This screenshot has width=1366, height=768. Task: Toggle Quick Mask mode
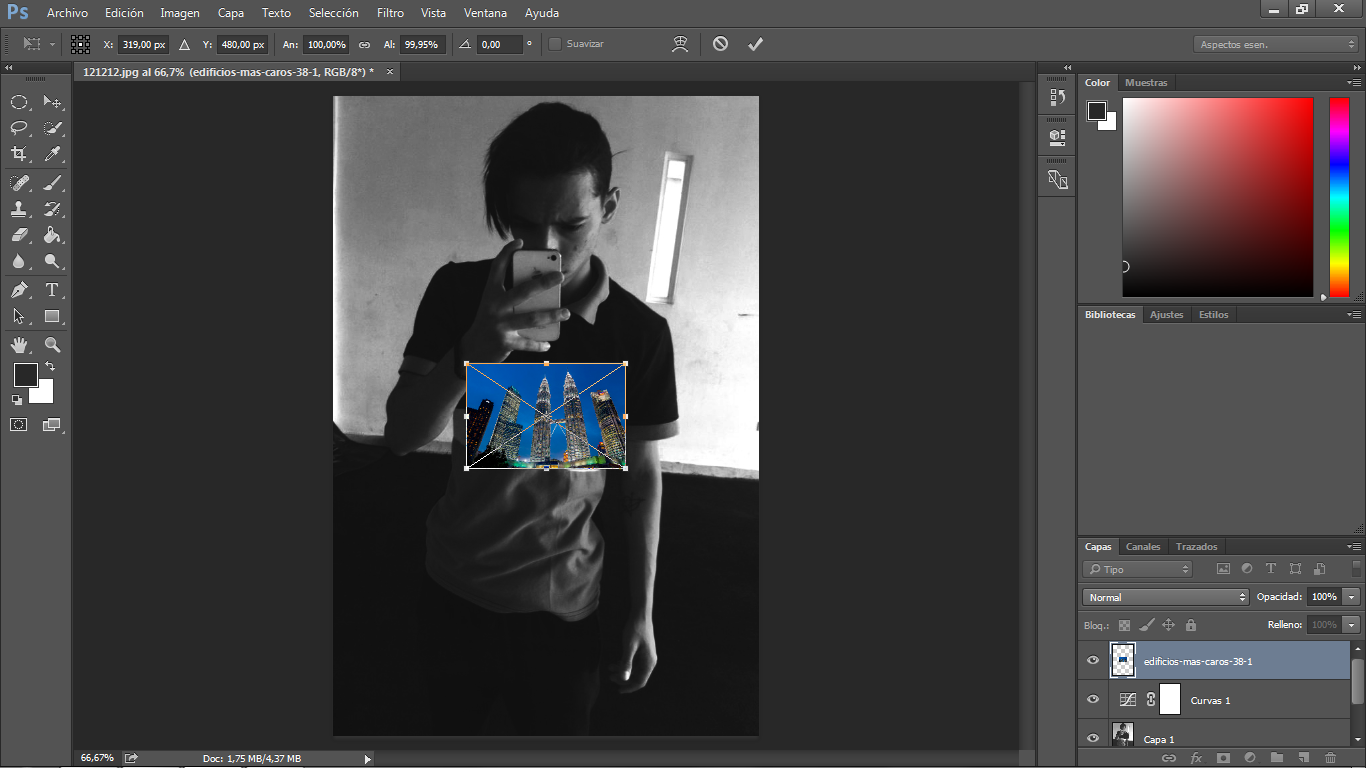coord(19,425)
